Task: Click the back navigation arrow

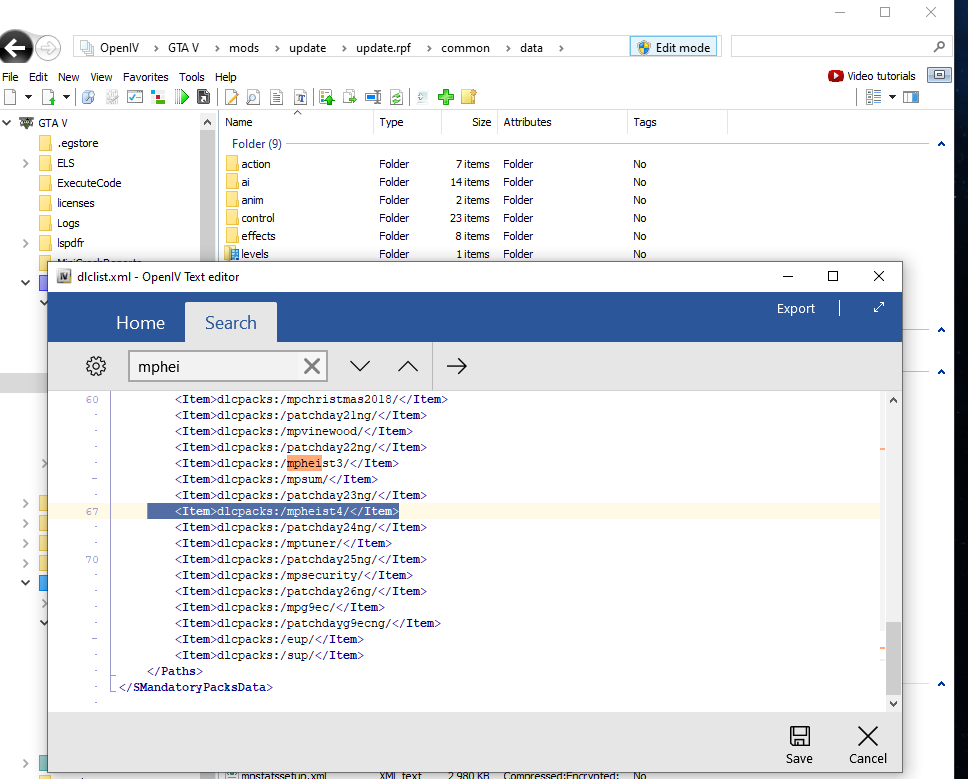Action: (x=15, y=47)
